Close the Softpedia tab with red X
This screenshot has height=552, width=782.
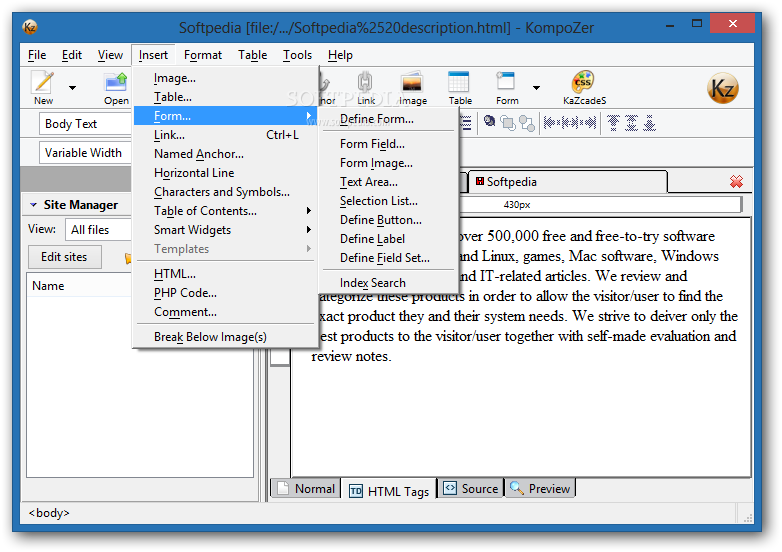coord(736,182)
